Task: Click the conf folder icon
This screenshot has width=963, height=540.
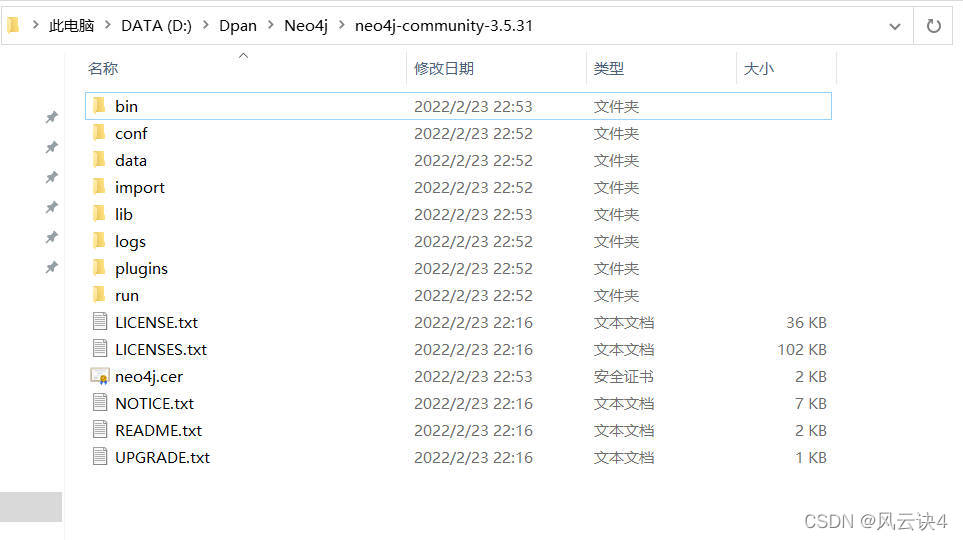Action: (99, 133)
